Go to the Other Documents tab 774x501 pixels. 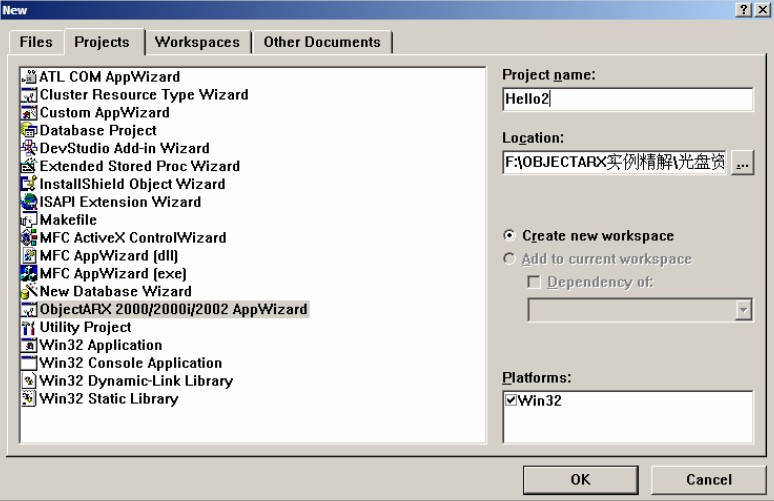click(321, 42)
